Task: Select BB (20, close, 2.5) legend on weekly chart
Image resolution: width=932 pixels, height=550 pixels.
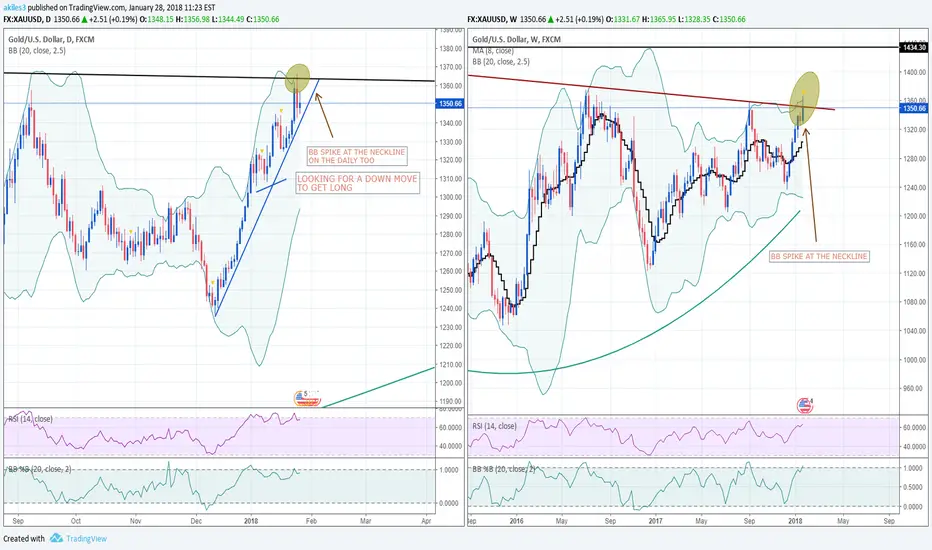Action: click(x=501, y=61)
